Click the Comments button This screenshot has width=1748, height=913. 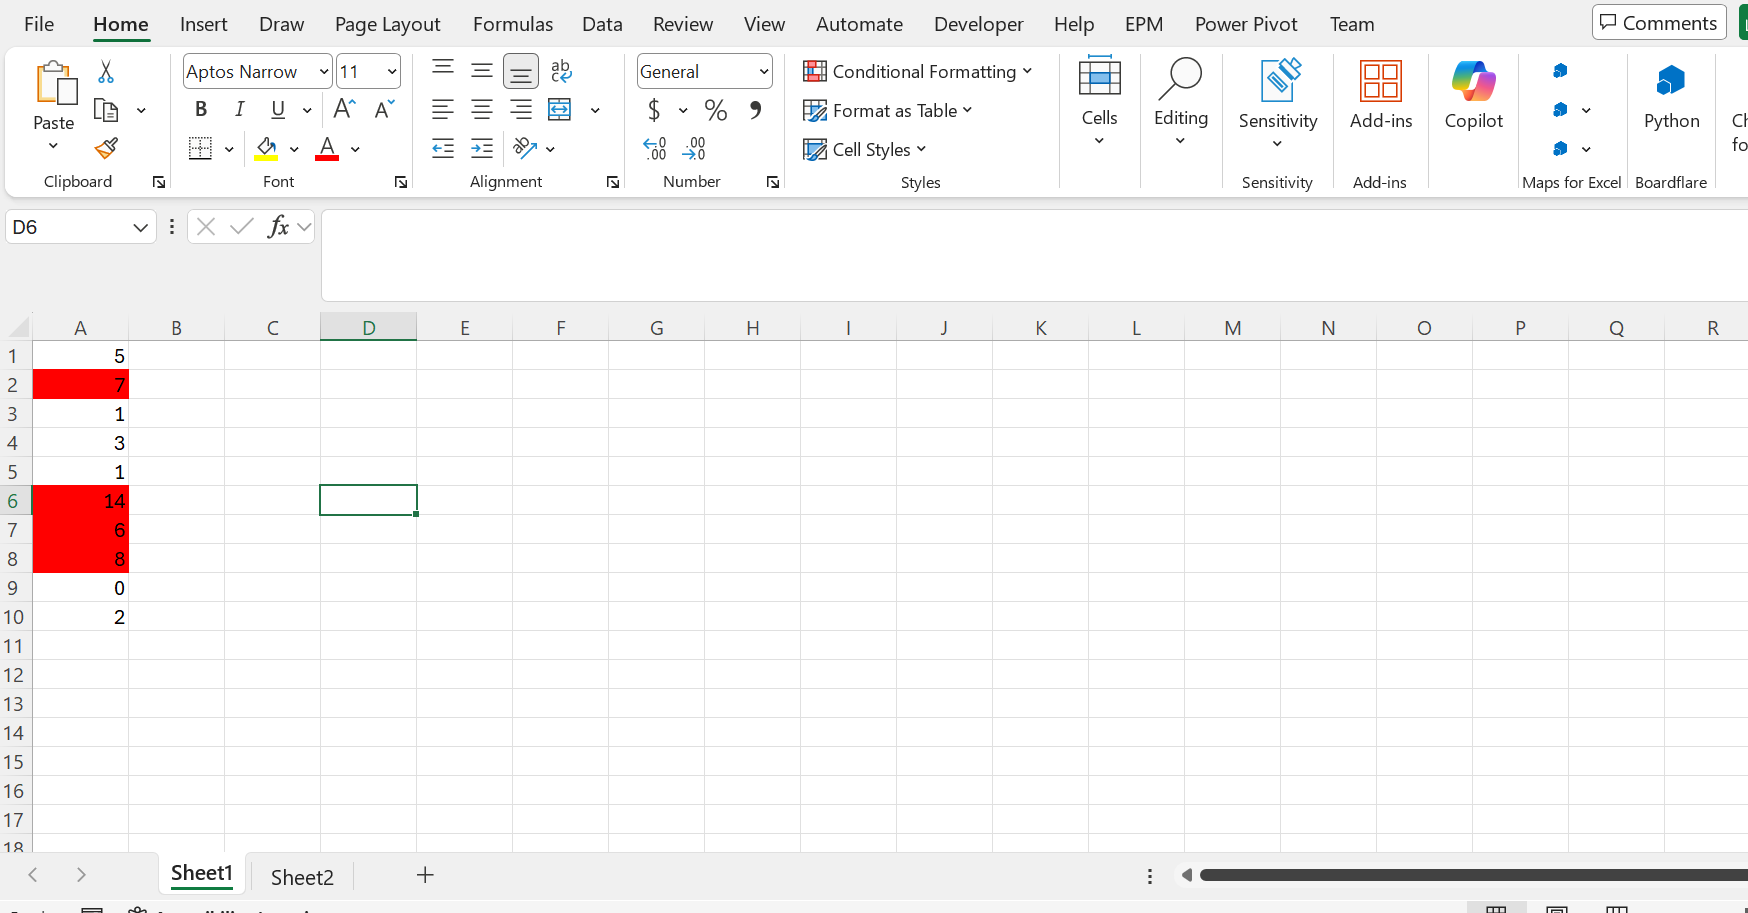[1659, 23]
